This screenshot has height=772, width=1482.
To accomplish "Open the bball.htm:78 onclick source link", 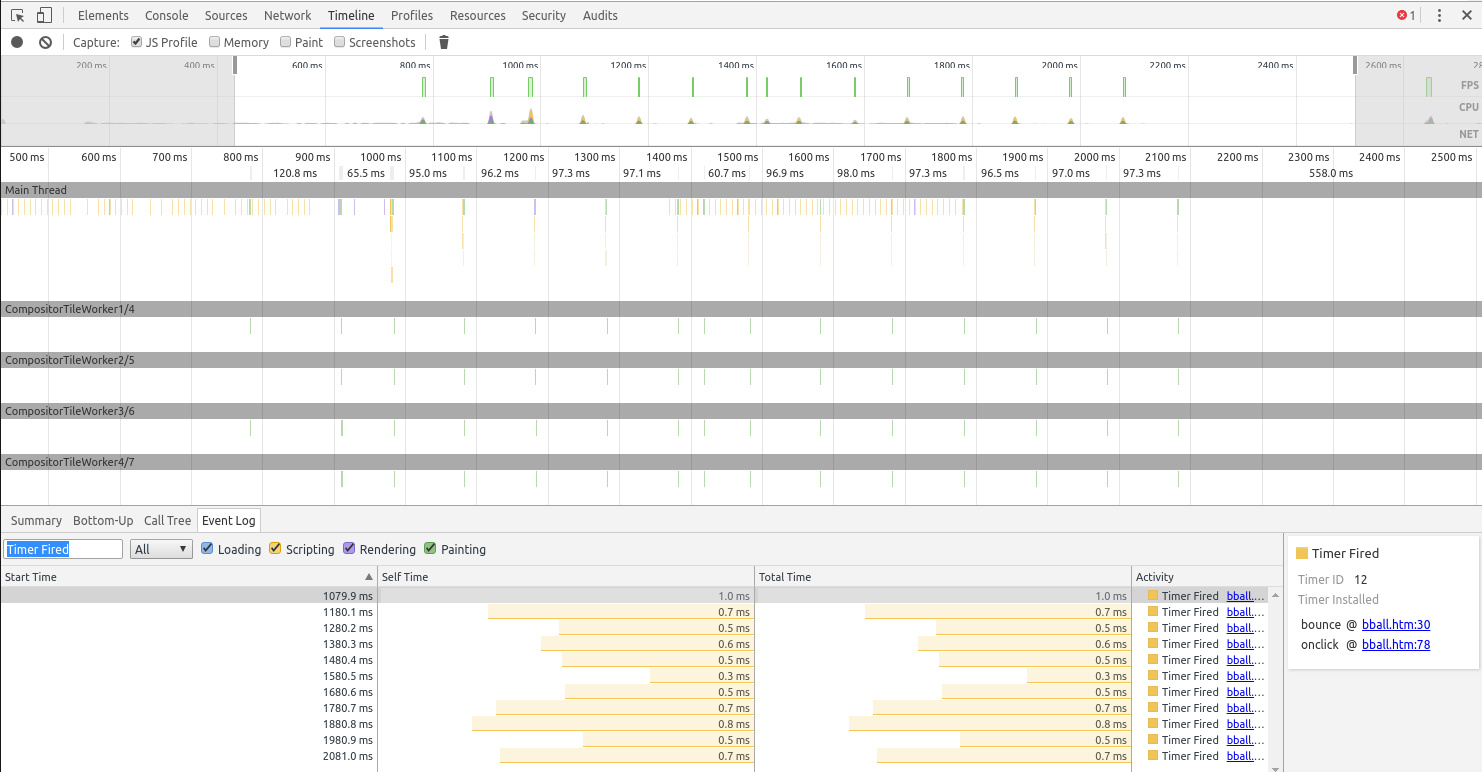I will pos(1396,644).
